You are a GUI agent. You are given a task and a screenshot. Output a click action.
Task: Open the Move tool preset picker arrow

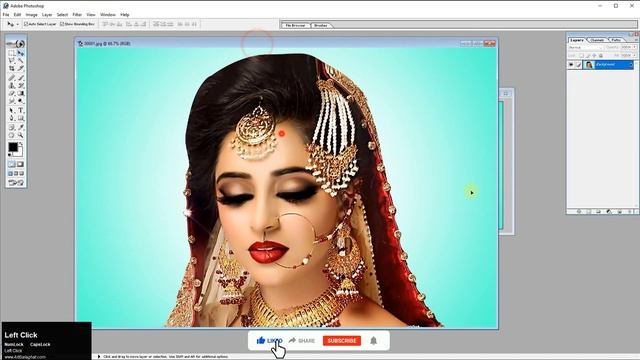point(17,24)
